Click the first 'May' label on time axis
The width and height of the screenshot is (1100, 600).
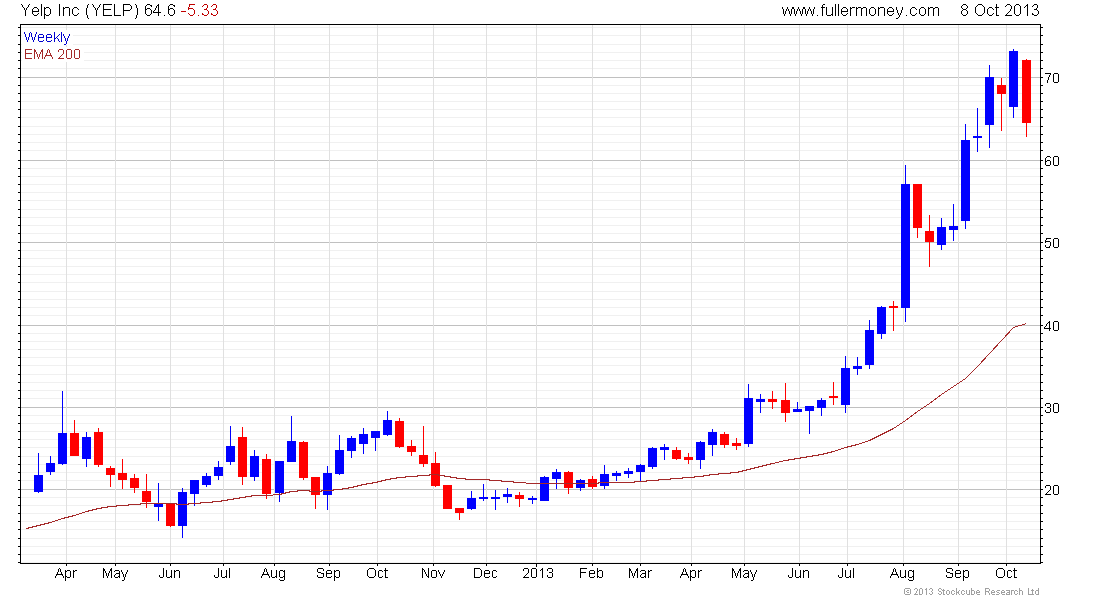(115, 574)
